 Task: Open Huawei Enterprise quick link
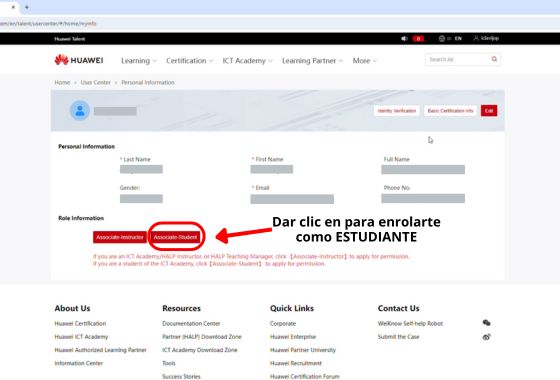point(293,336)
